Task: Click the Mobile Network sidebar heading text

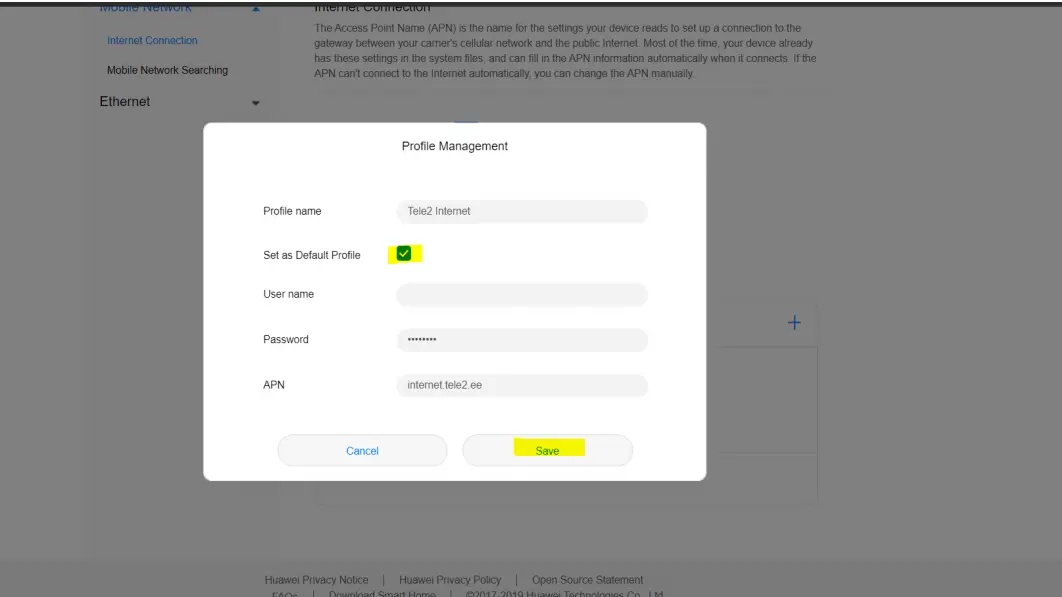Action: [145, 8]
